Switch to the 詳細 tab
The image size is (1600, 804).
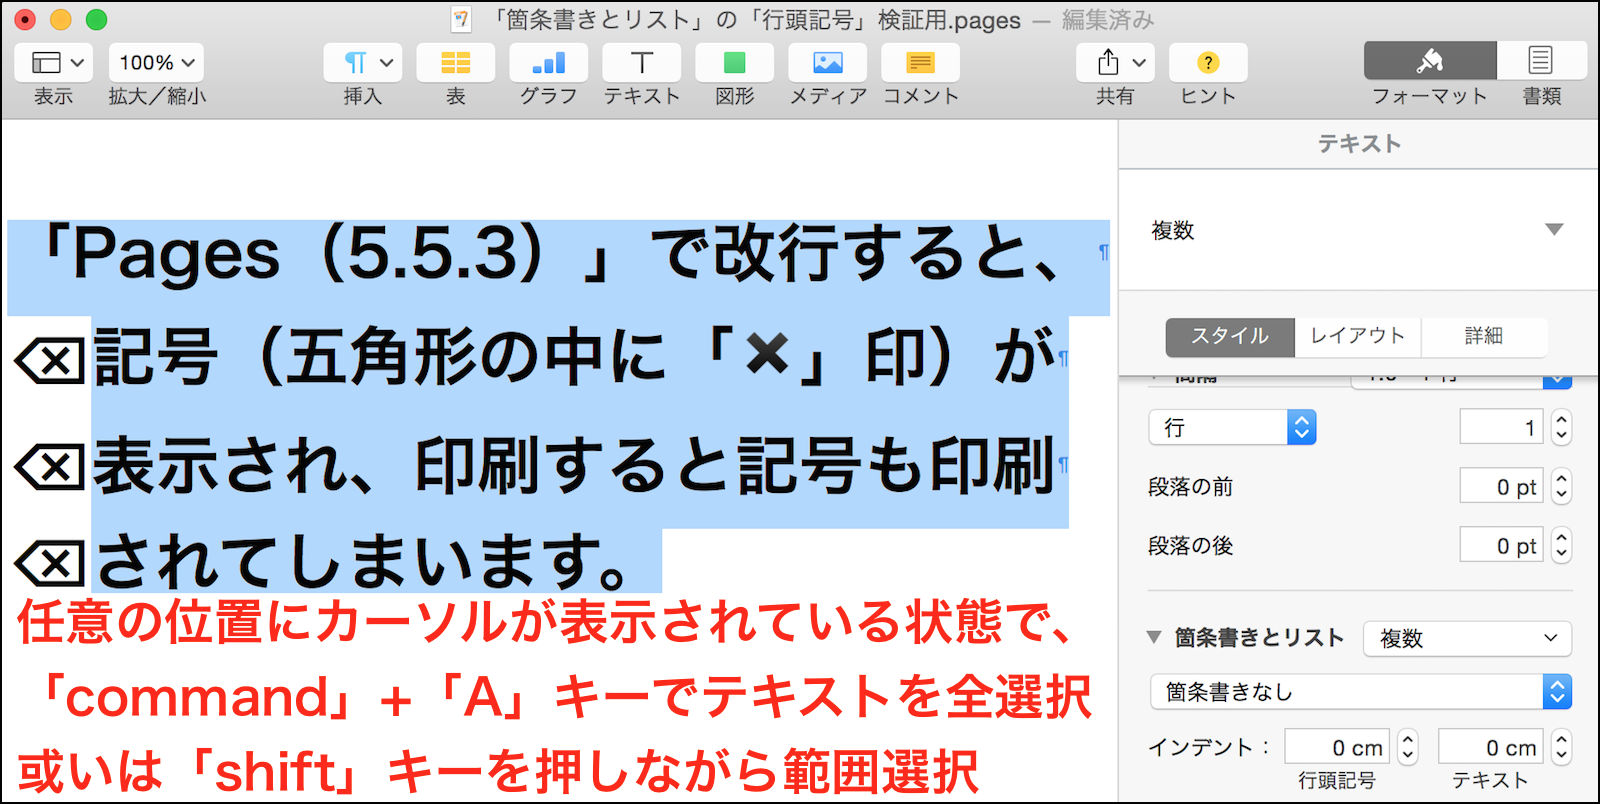pos(1484,337)
